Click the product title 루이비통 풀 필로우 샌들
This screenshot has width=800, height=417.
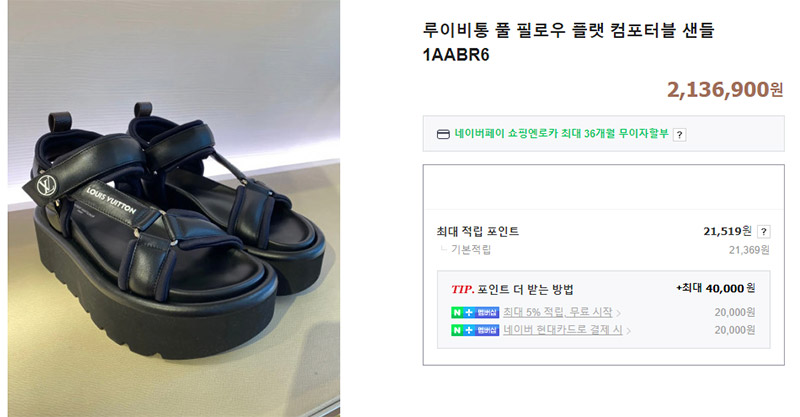568,30
